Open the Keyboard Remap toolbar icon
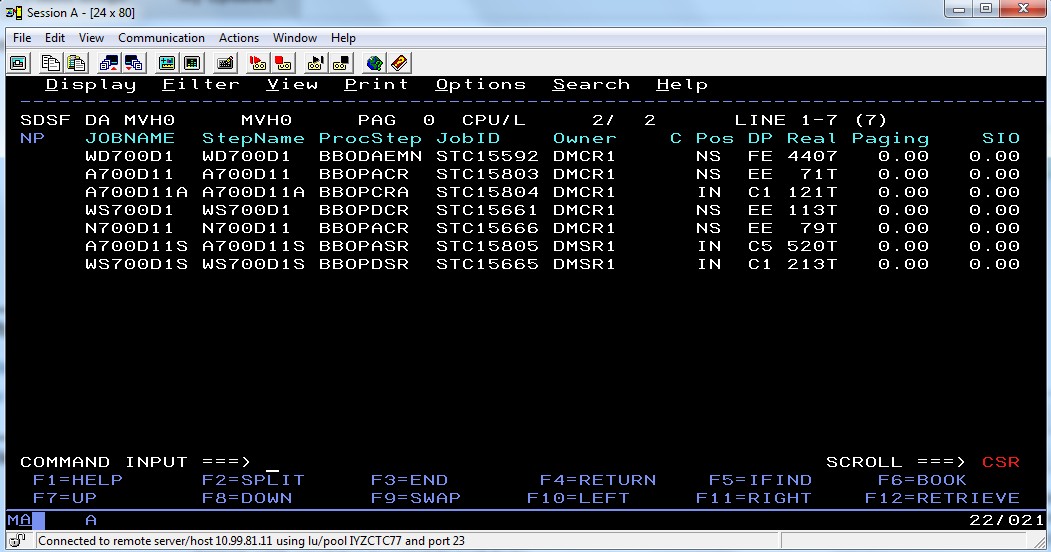The image size is (1051, 552). click(x=225, y=63)
